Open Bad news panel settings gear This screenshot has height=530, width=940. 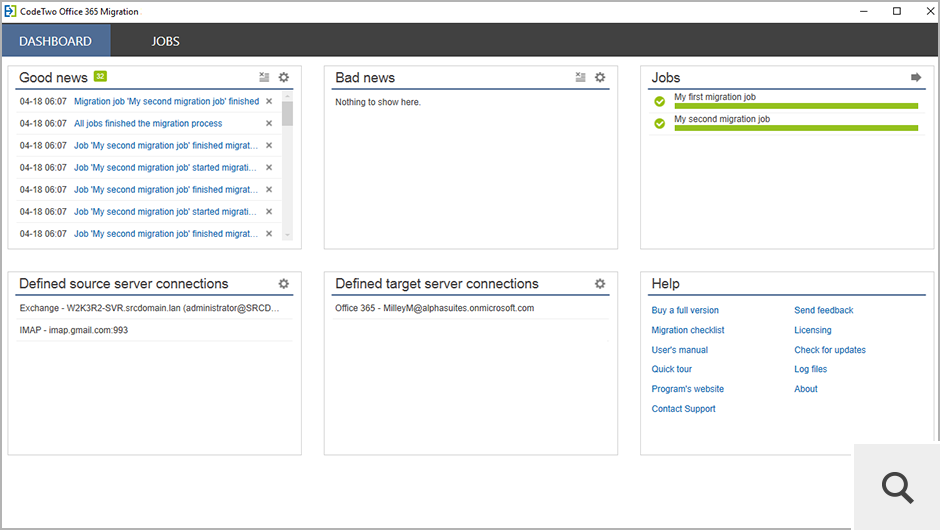click(600, 77)
